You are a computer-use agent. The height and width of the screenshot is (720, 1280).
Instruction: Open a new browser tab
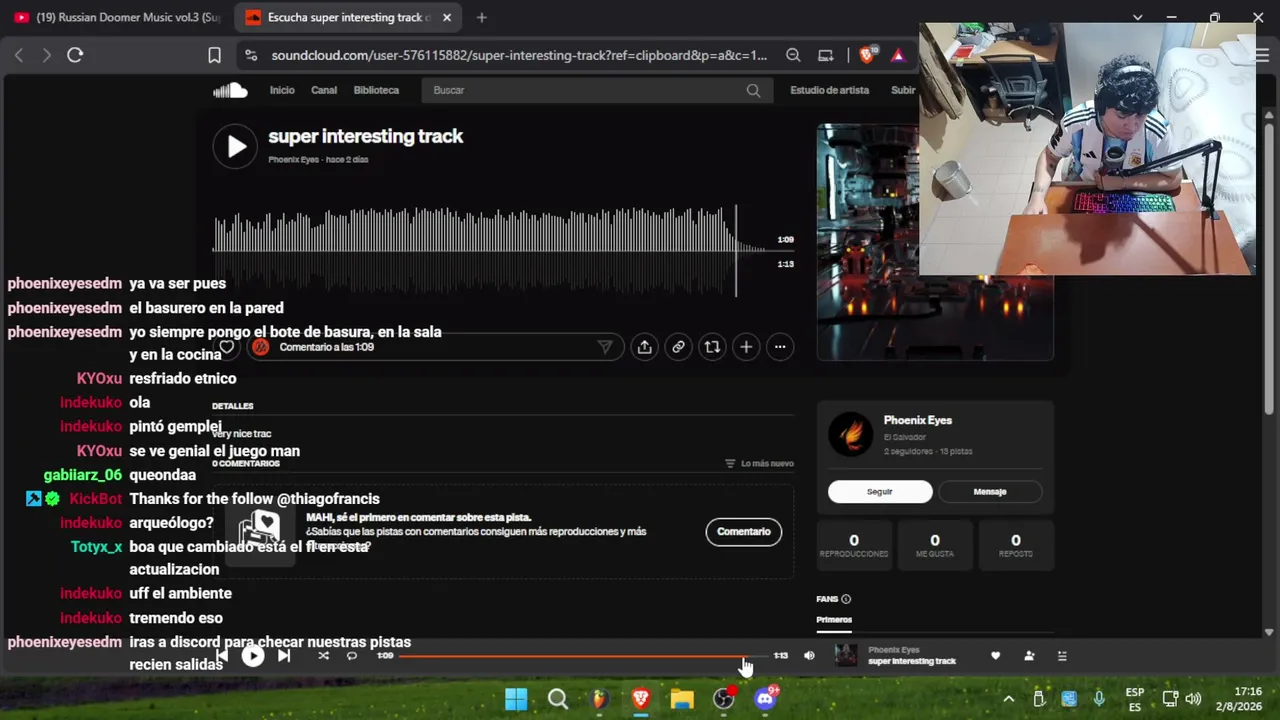point(482,18)
